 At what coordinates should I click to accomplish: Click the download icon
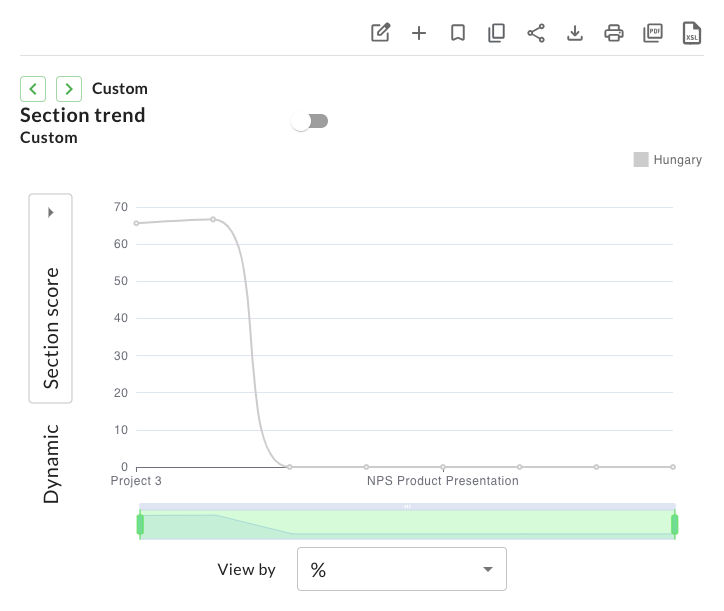pyautogui.click(x=575, y=33)
